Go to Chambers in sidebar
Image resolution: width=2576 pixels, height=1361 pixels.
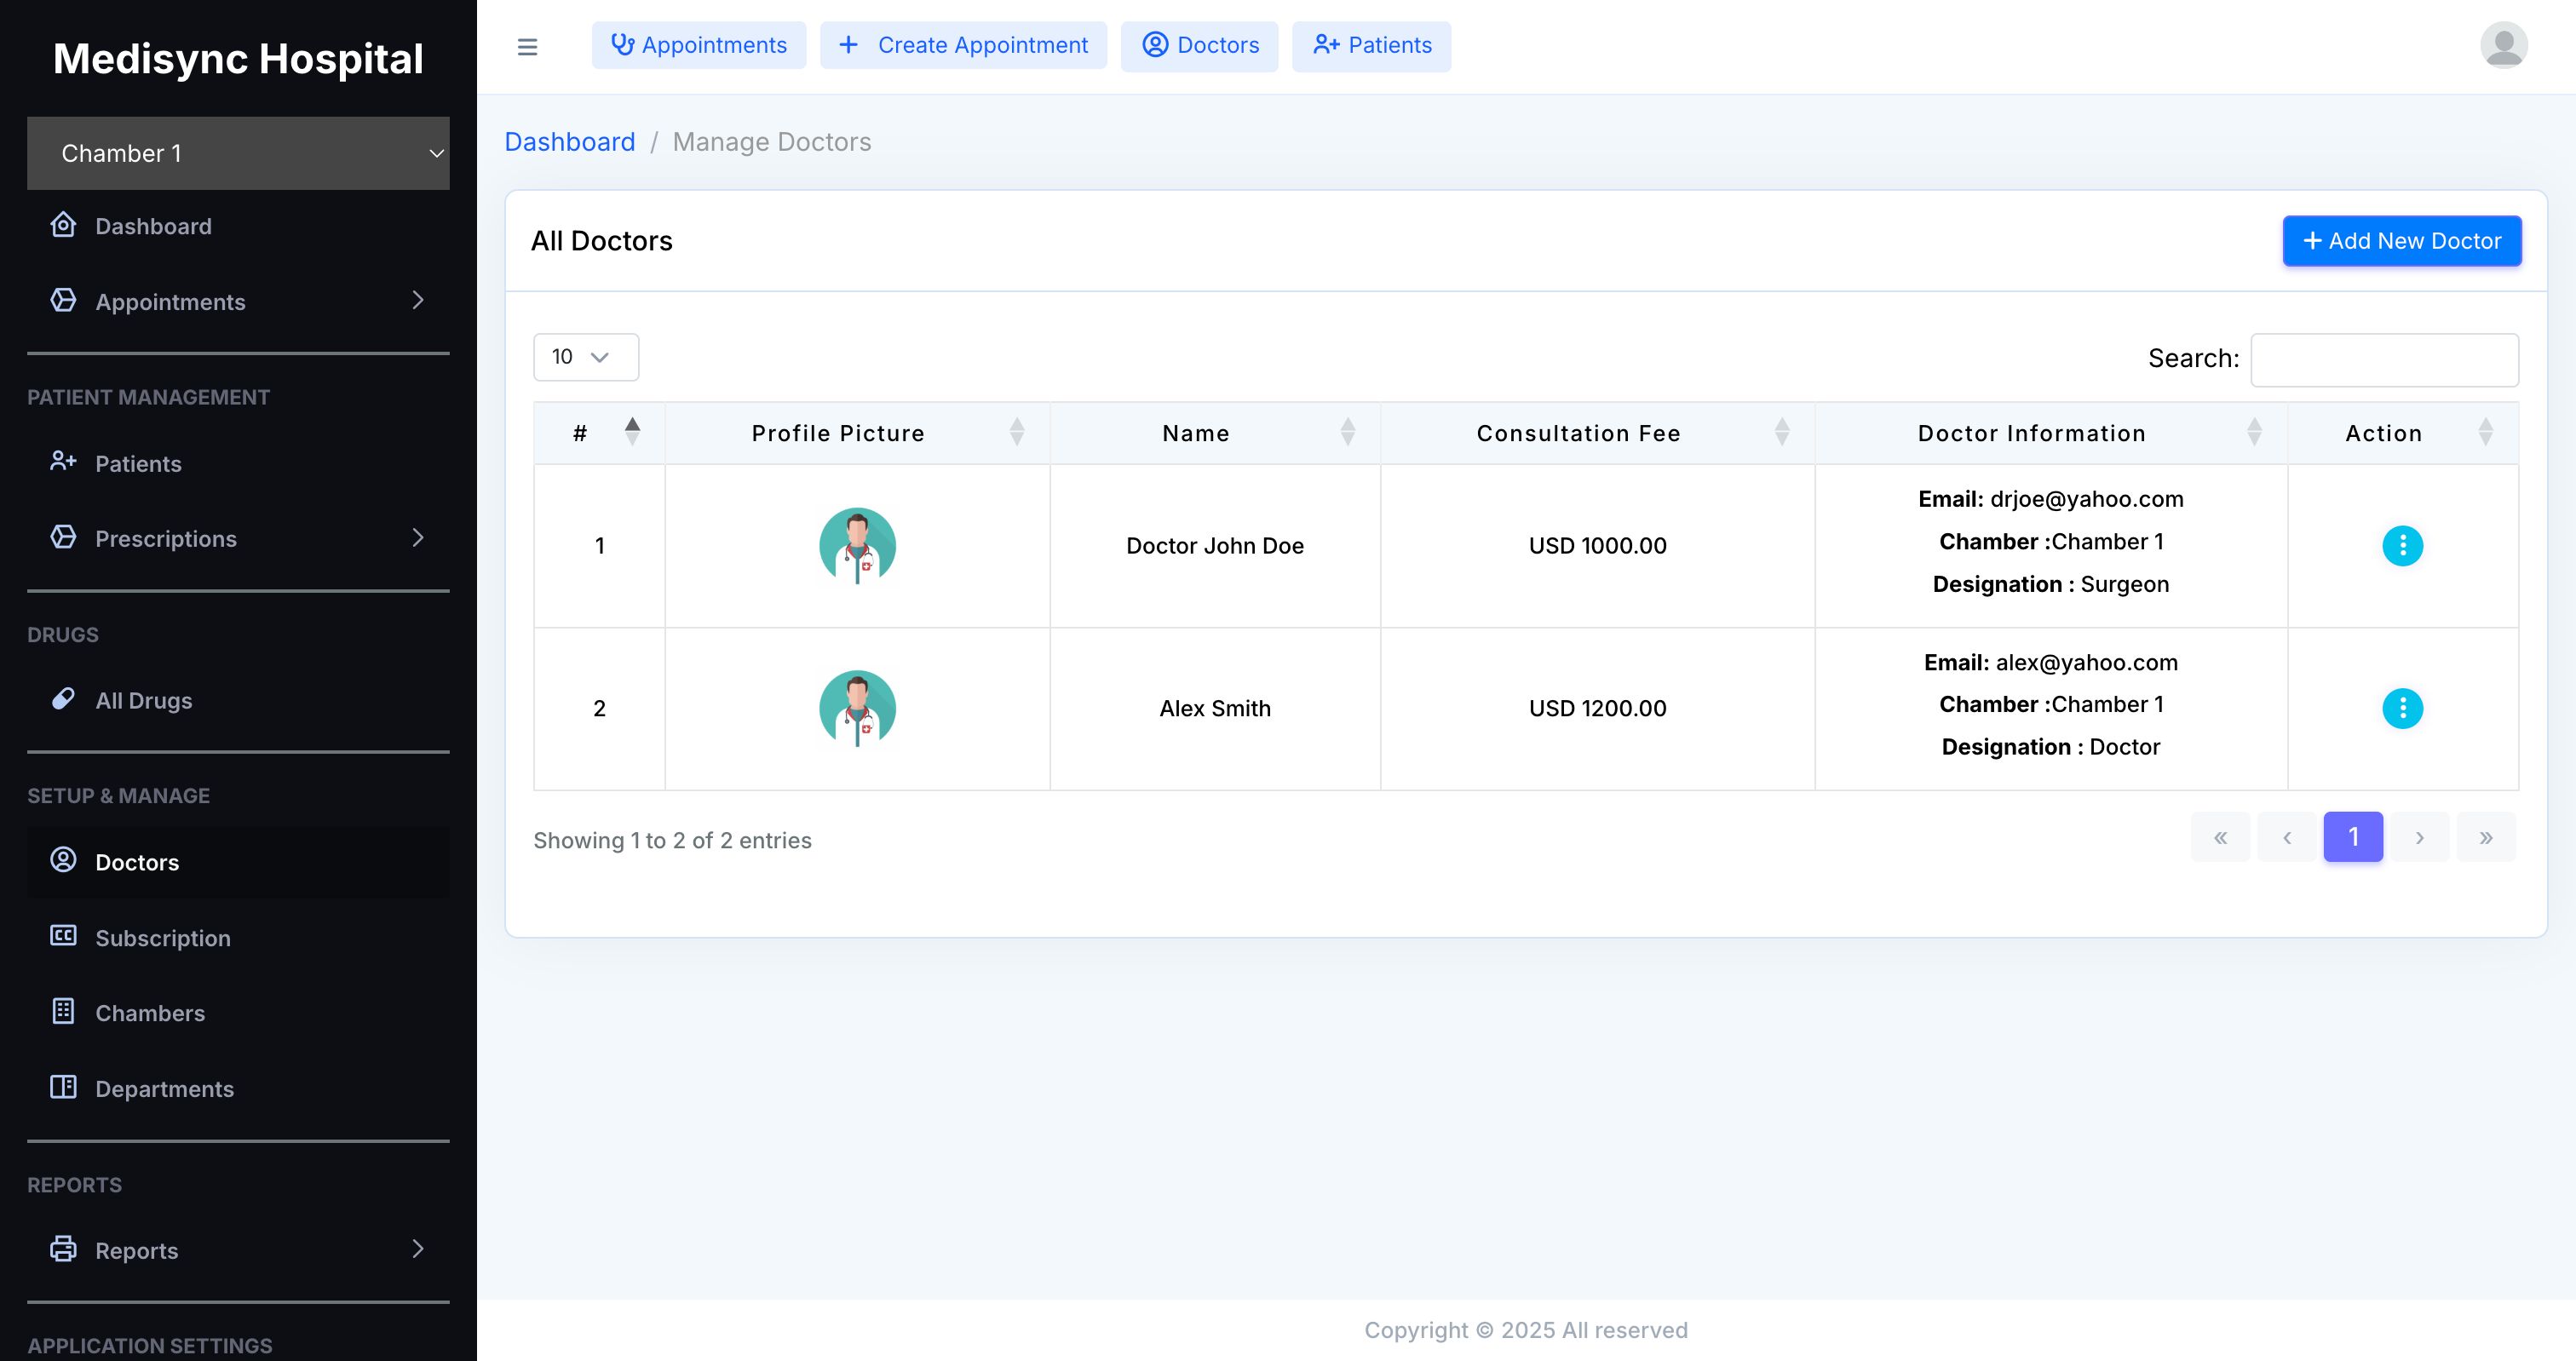(150, 1013)
